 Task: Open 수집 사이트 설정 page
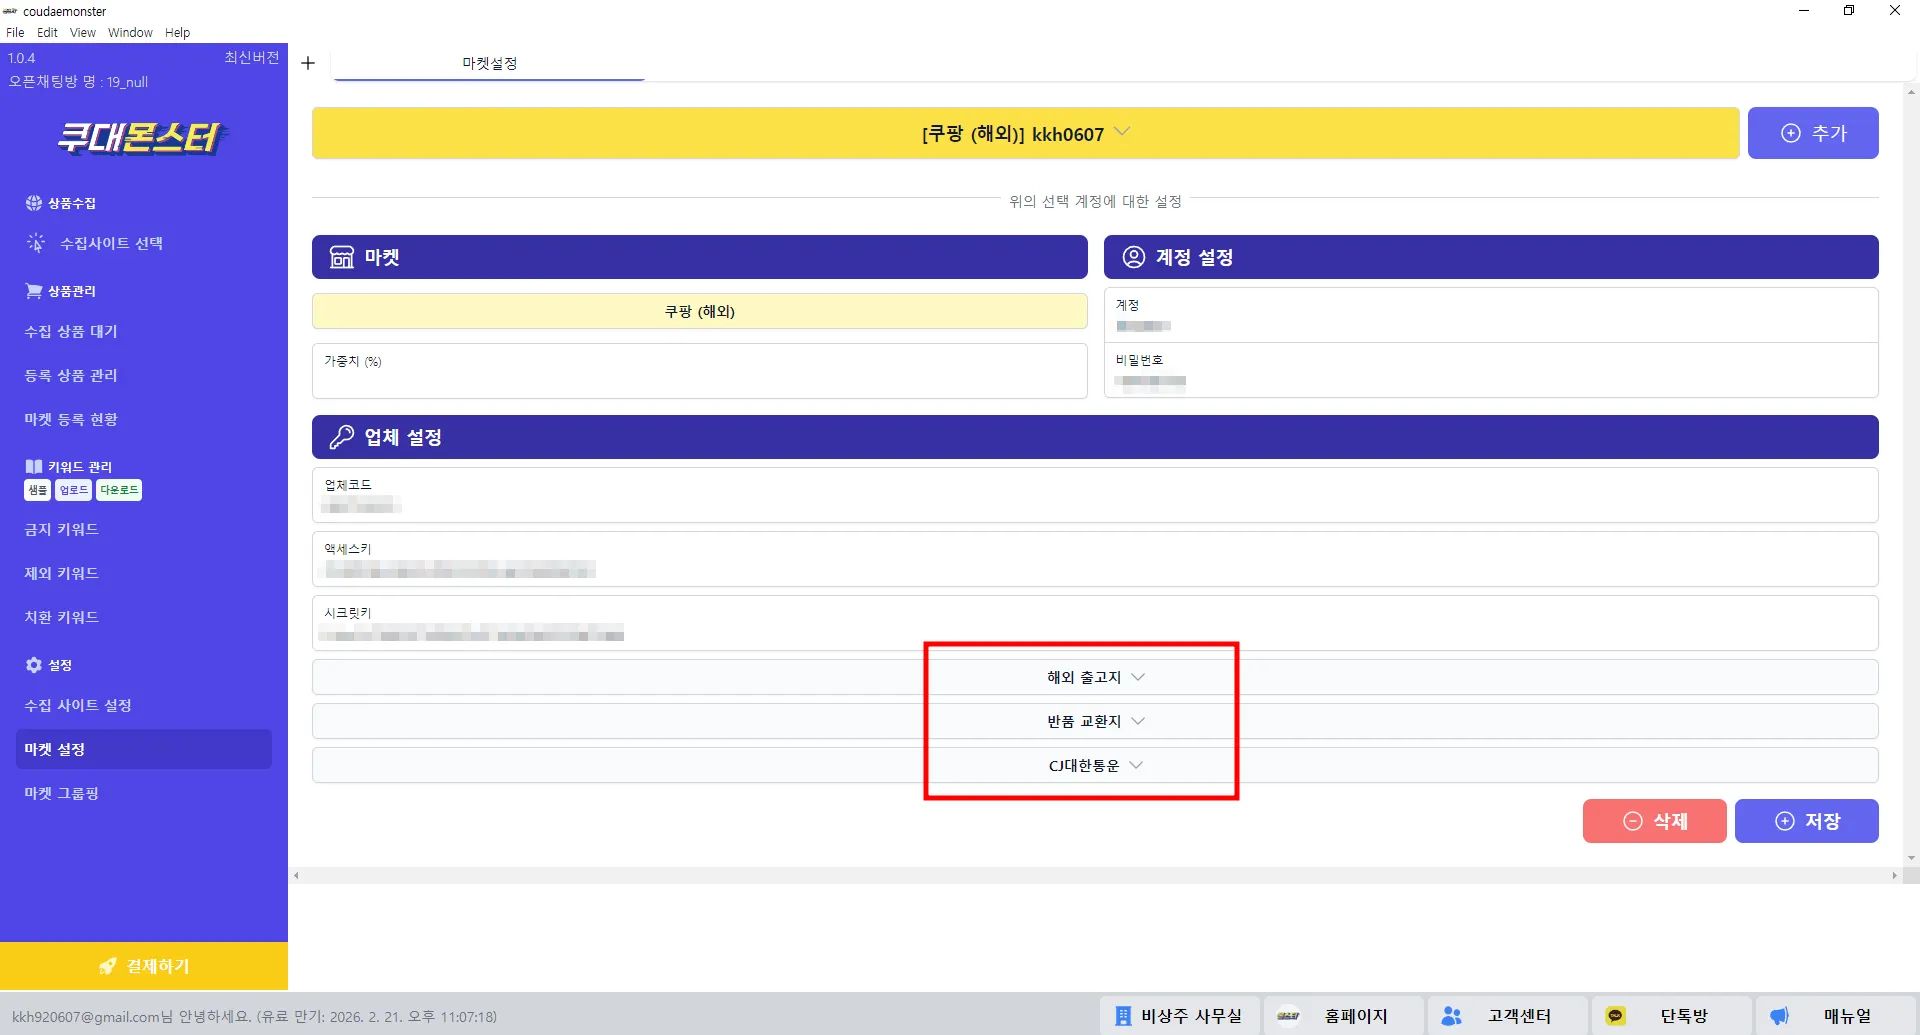[x=78, y=705]
